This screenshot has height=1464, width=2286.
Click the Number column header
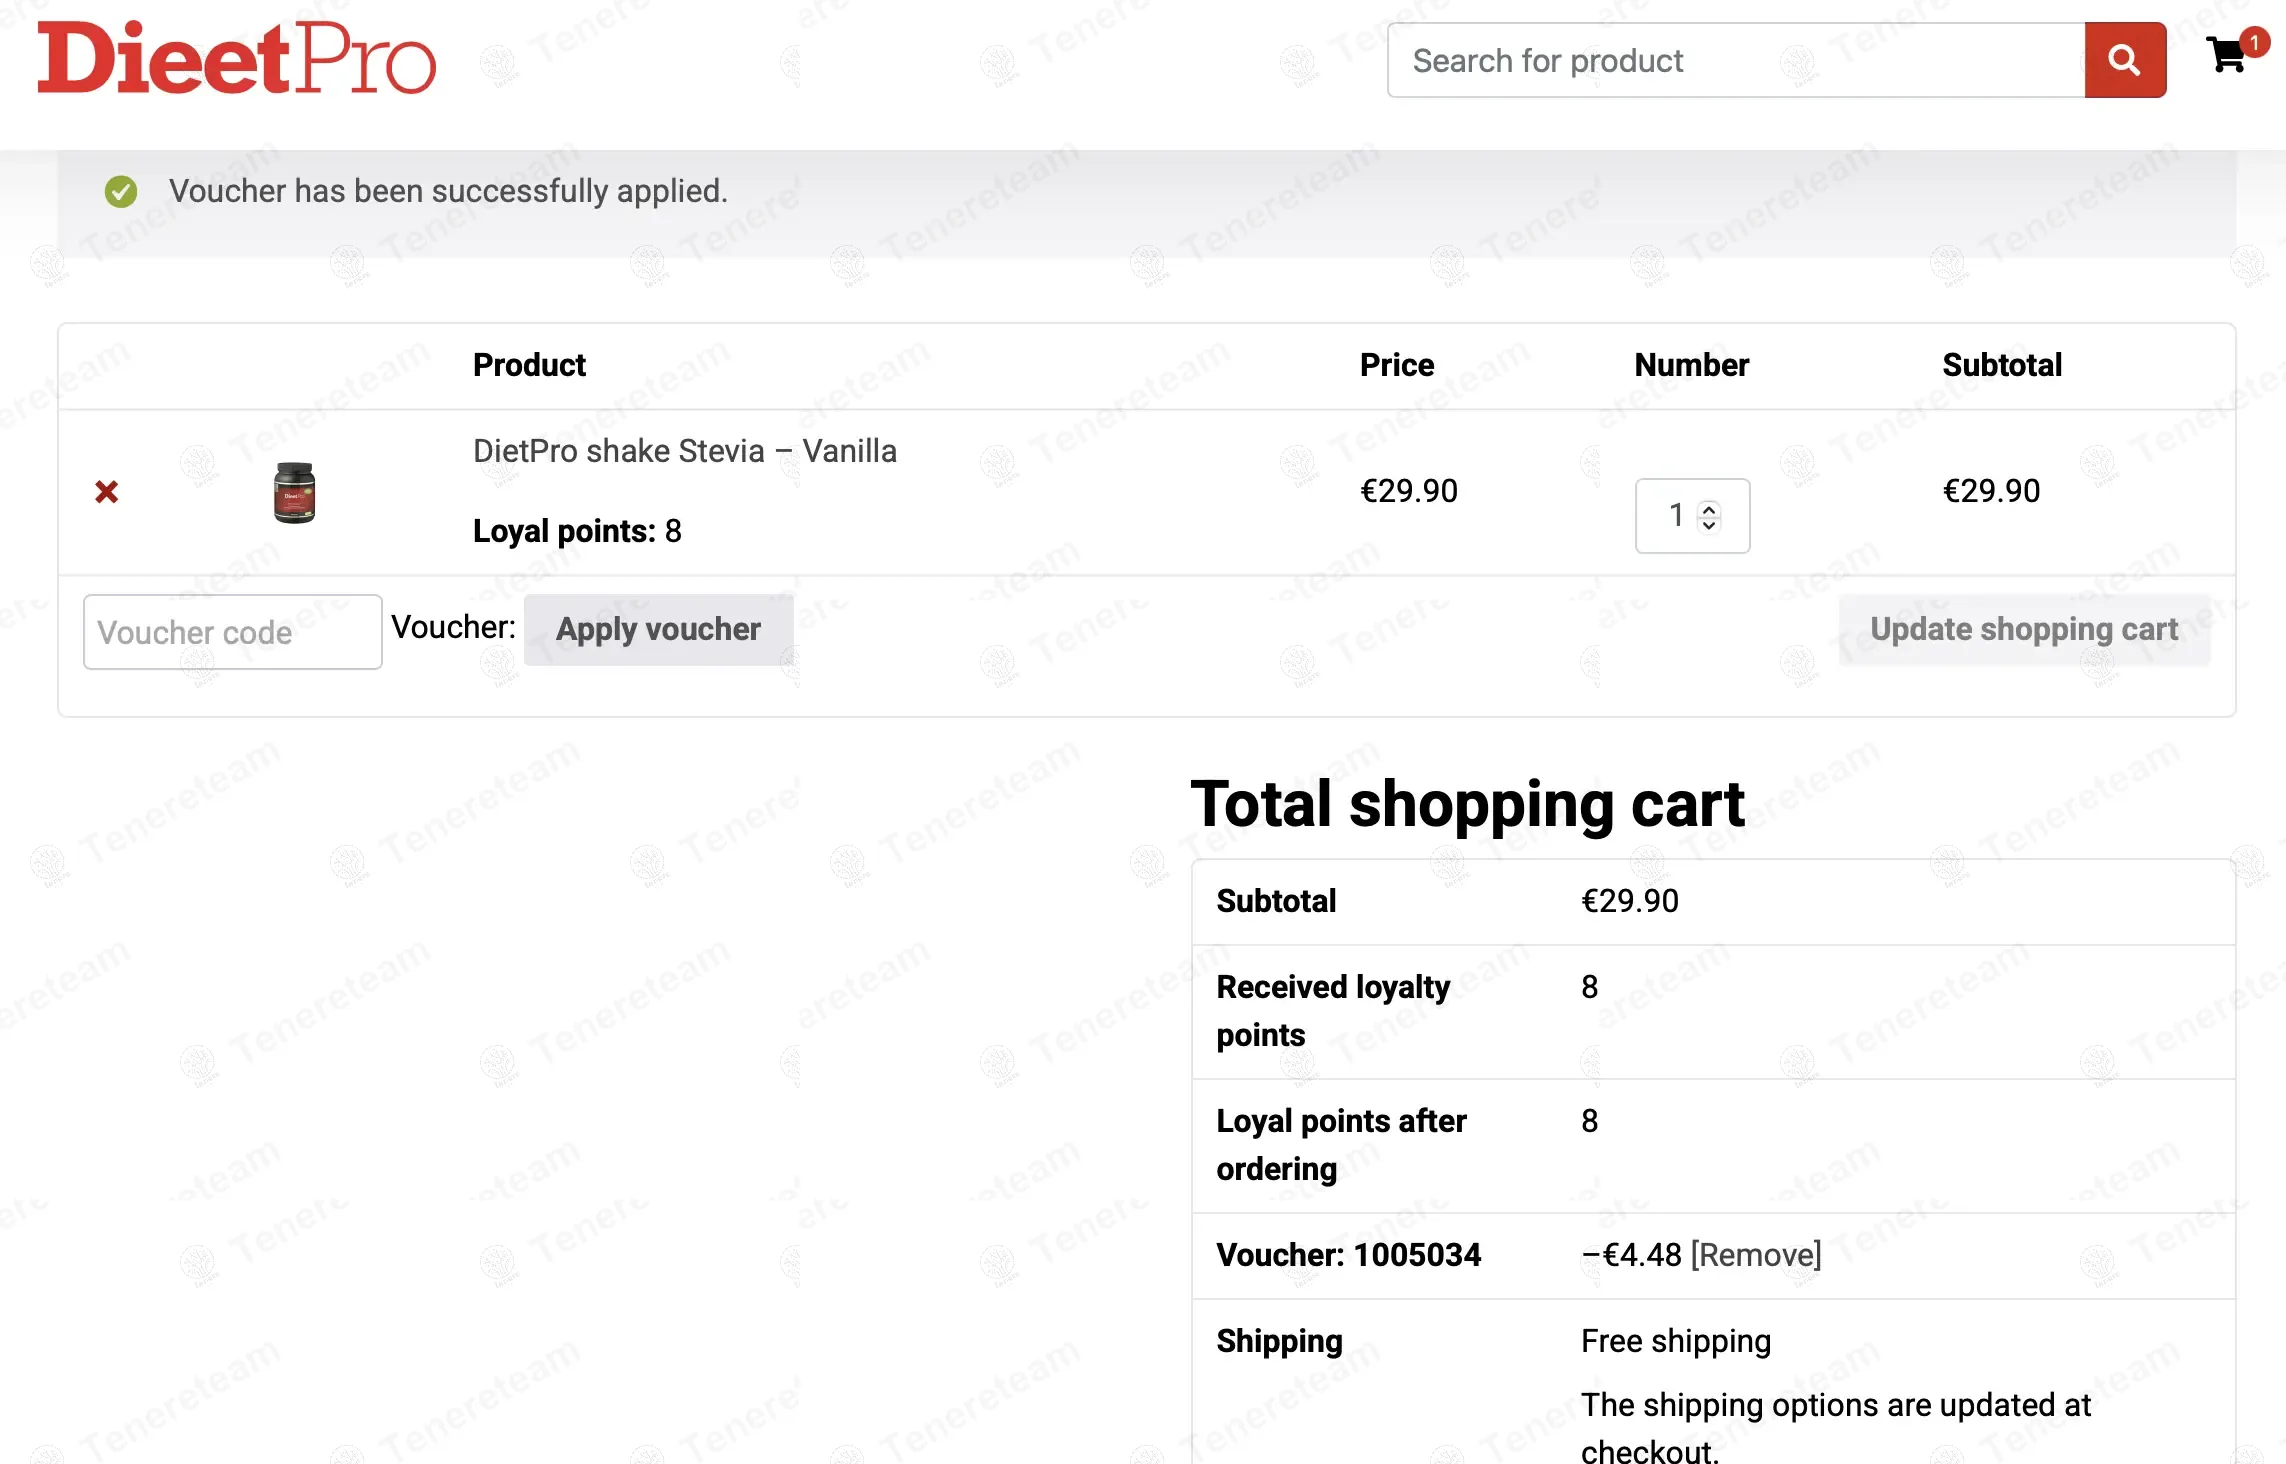[1692, 365]
